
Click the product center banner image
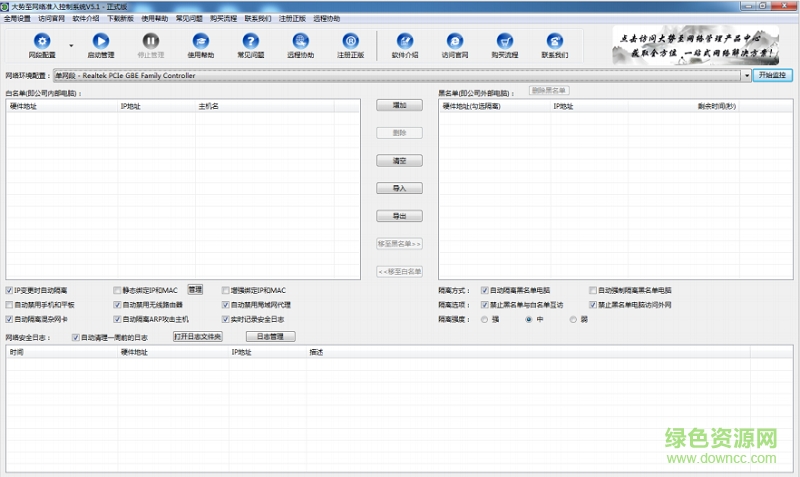point(698,45)
